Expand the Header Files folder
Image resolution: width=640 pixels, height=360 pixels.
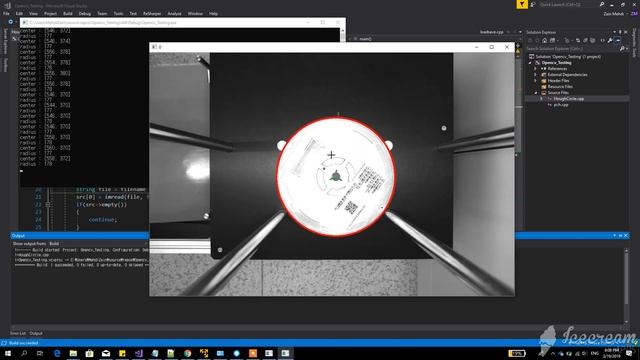pyautogui.click(x=536, y=81)
